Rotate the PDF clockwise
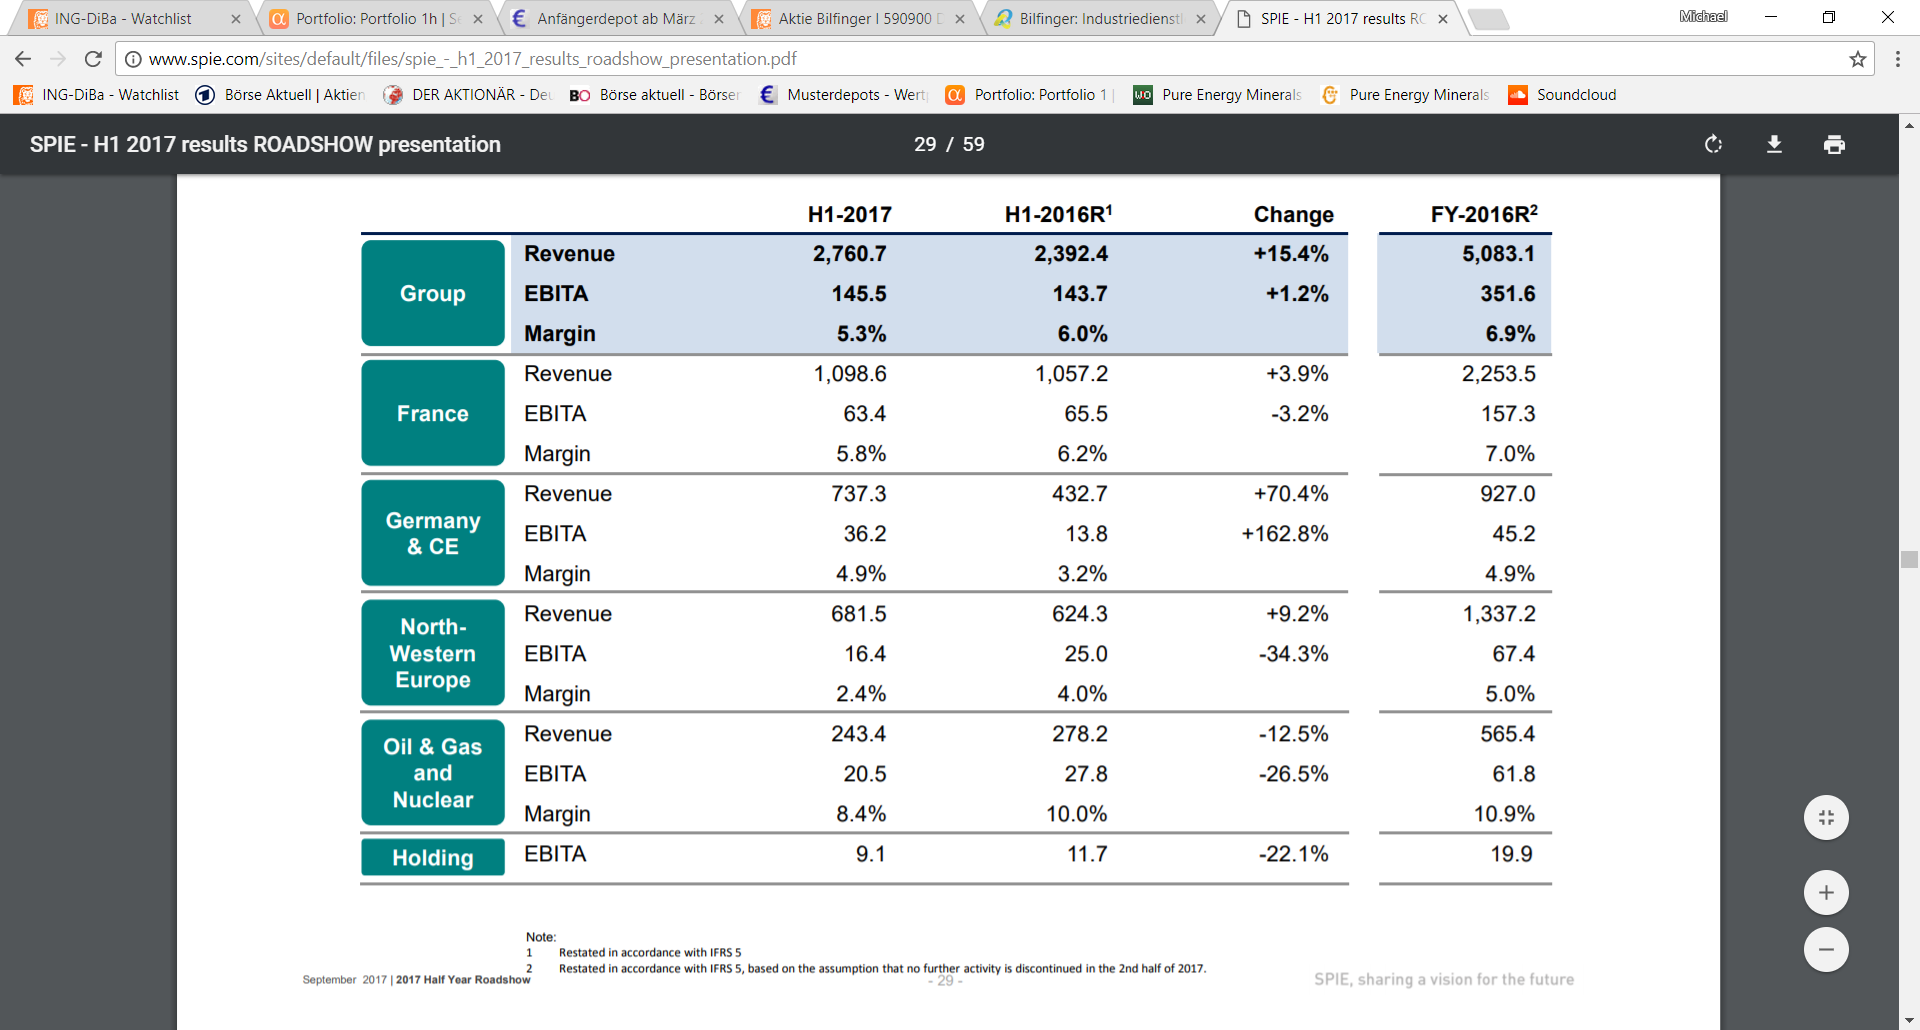Screen dimensions: 1920x1030 [x=1713, y=144]
